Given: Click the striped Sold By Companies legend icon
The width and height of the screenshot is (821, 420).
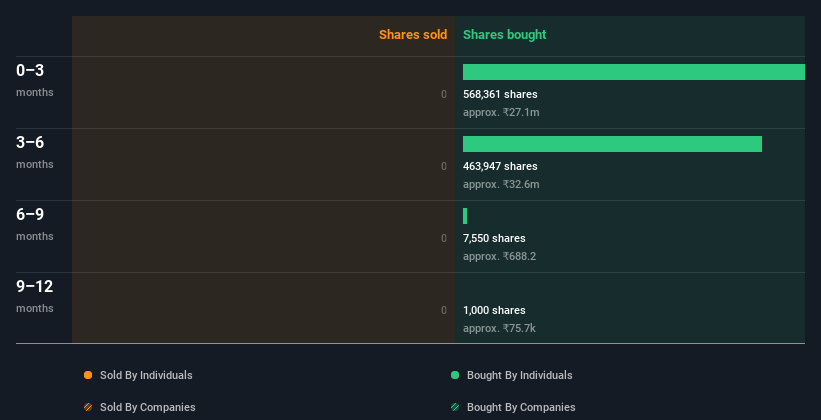Looking at the screenshot, I should coord(88,407).
